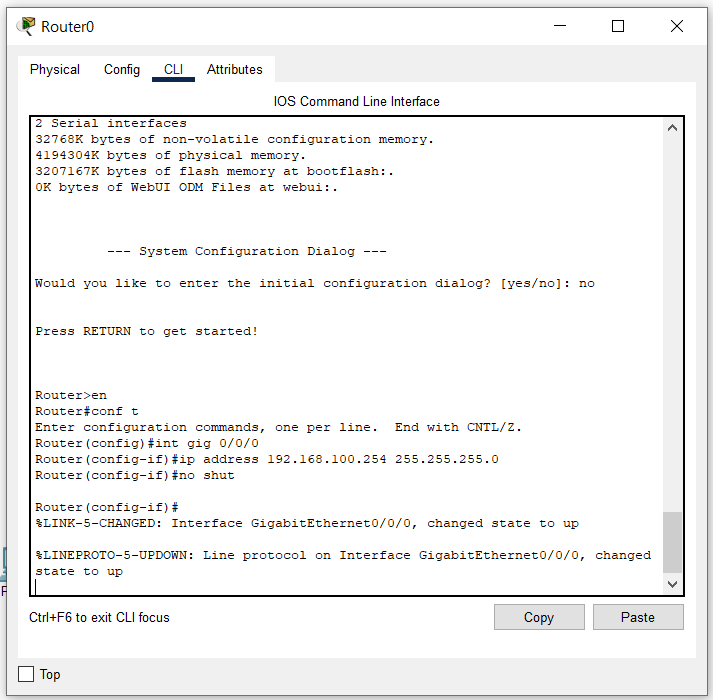The width and height of the screenshot is (713, 700).
Task: Click the 'Would you like to enter' prompt line
Action: coord(315,283)
